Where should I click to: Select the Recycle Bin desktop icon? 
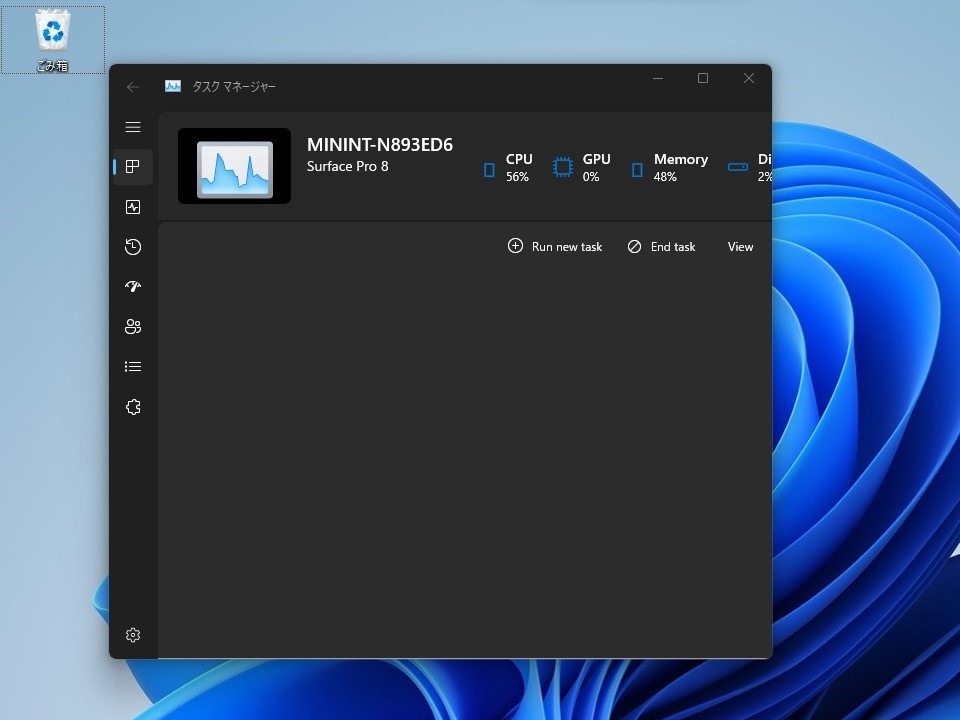[x=53, y=40]
